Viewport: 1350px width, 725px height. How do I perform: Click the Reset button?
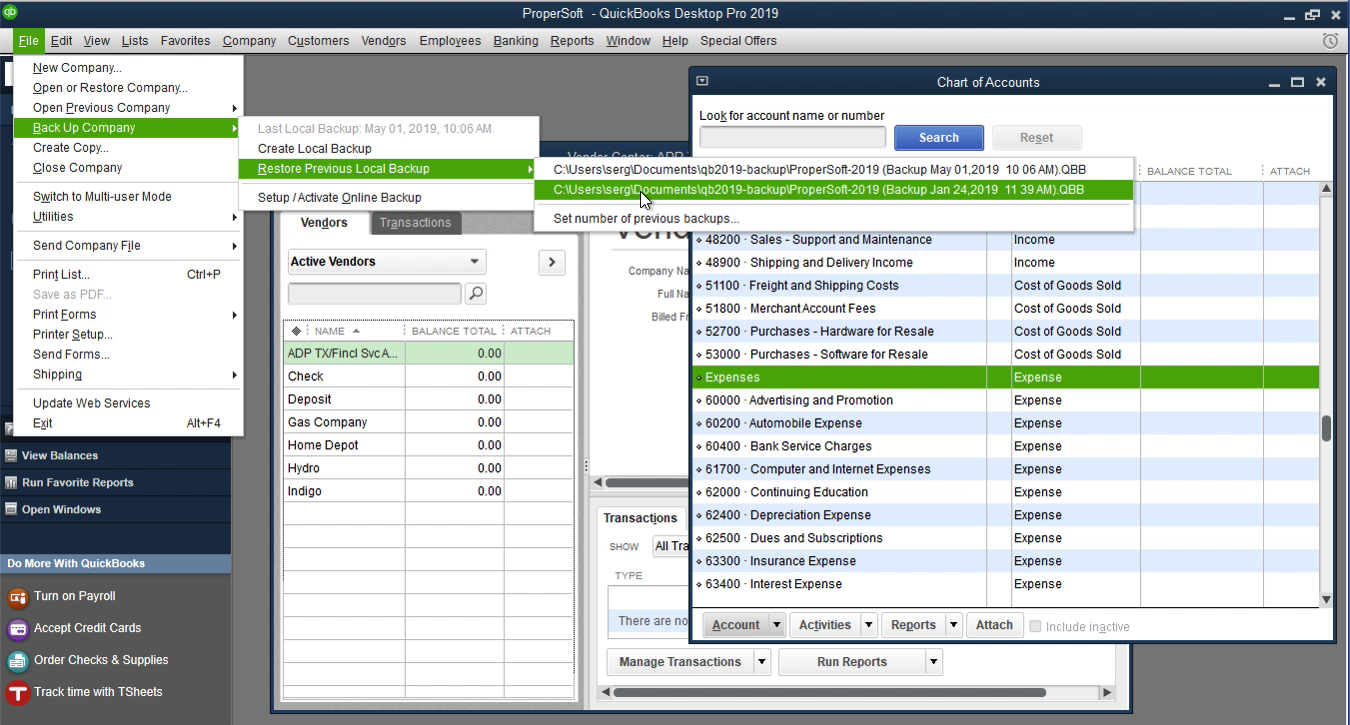tap(1036, 138)
